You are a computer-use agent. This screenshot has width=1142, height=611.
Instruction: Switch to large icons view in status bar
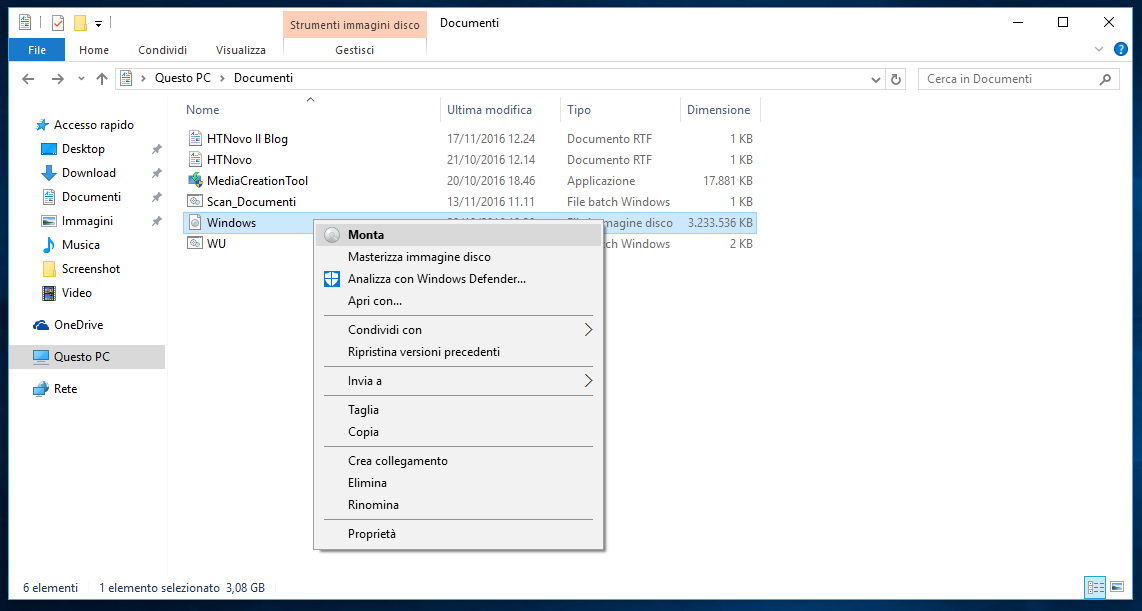point(1117,587)
